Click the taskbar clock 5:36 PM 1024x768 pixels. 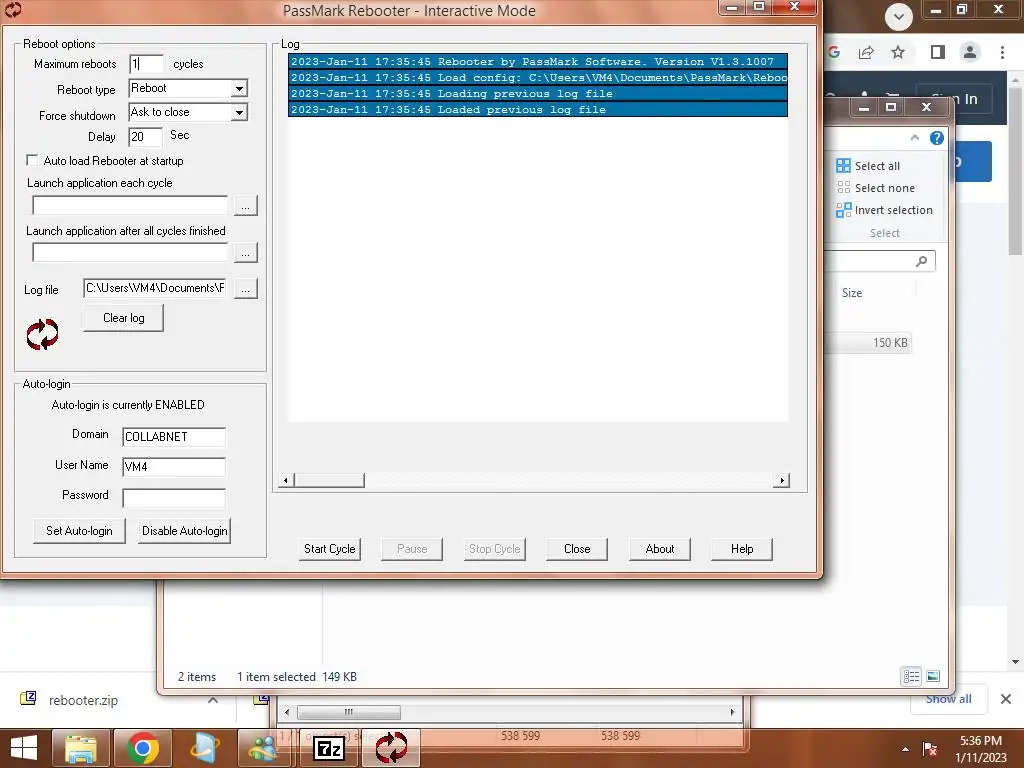point(980,741)
